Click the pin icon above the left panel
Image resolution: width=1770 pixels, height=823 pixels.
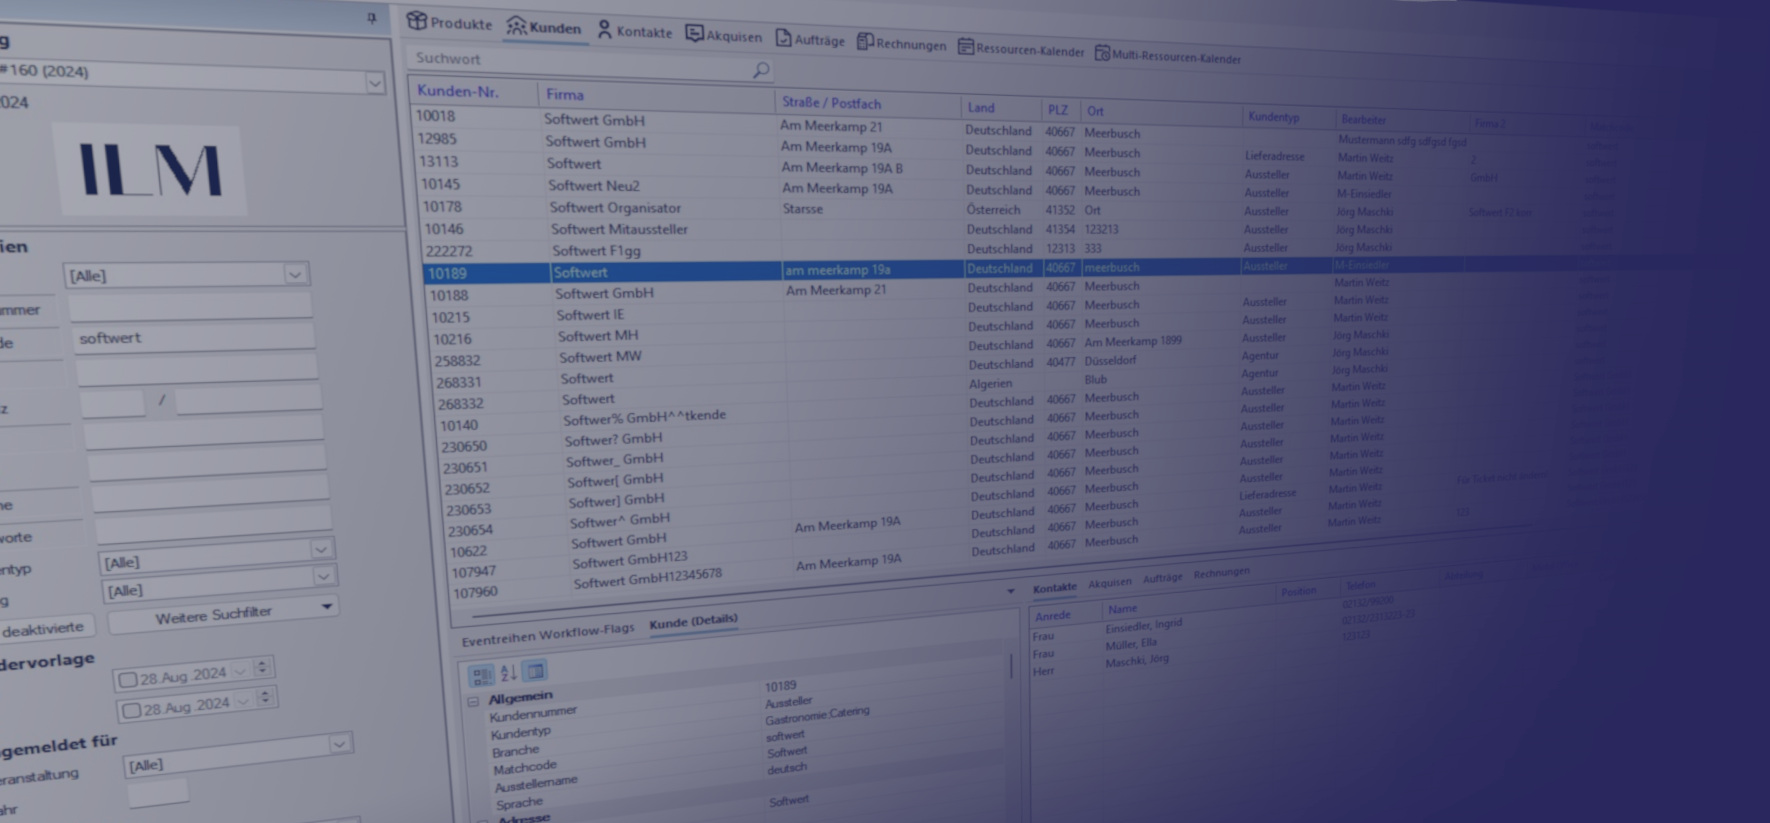(x=371, y=17)
